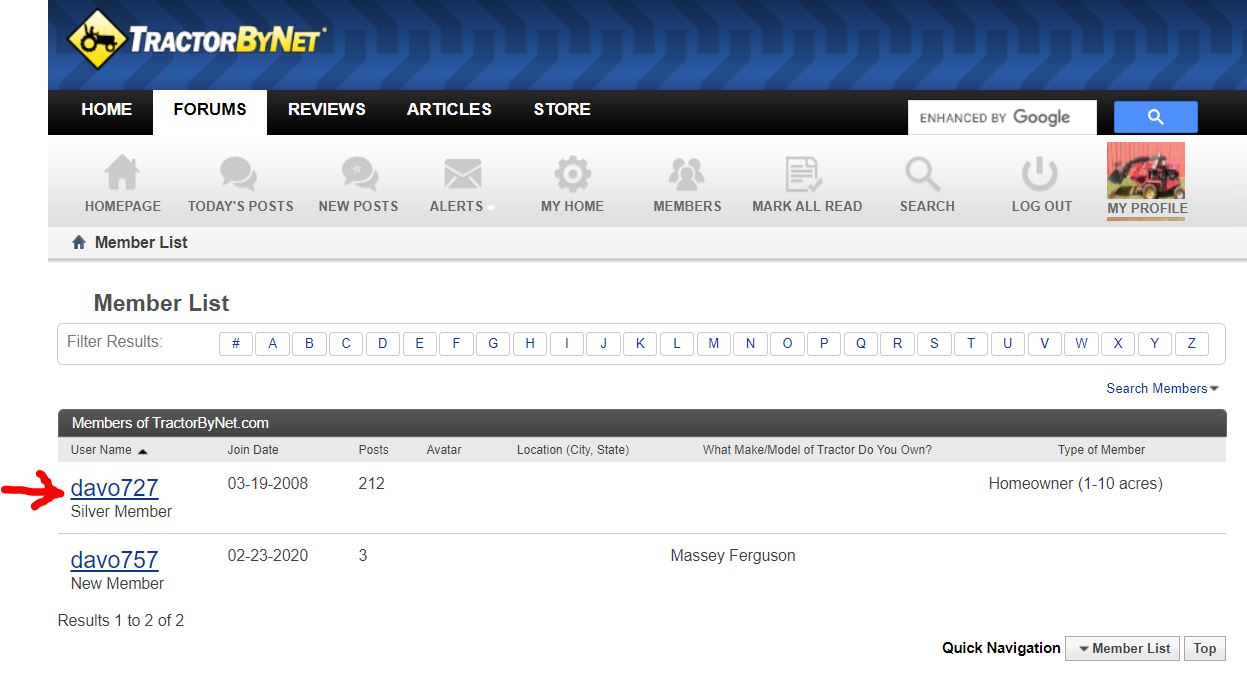Filter members by letter A
Image resolution: width=1247 pixels, height=675 pixels.
click(x=273, y=344)
